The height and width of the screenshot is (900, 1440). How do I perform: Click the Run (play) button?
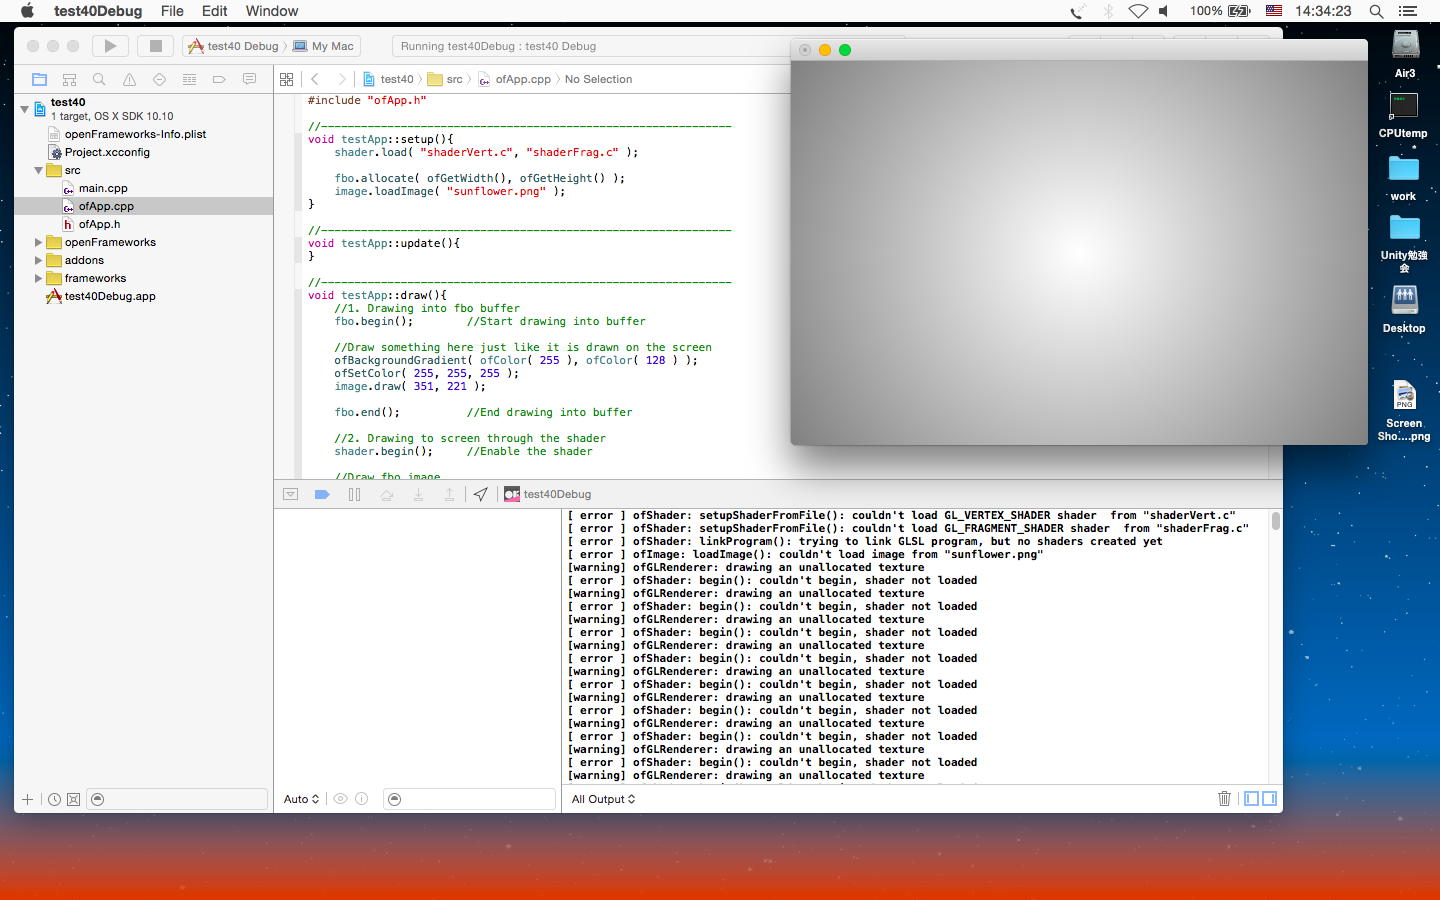pos(110,46)
